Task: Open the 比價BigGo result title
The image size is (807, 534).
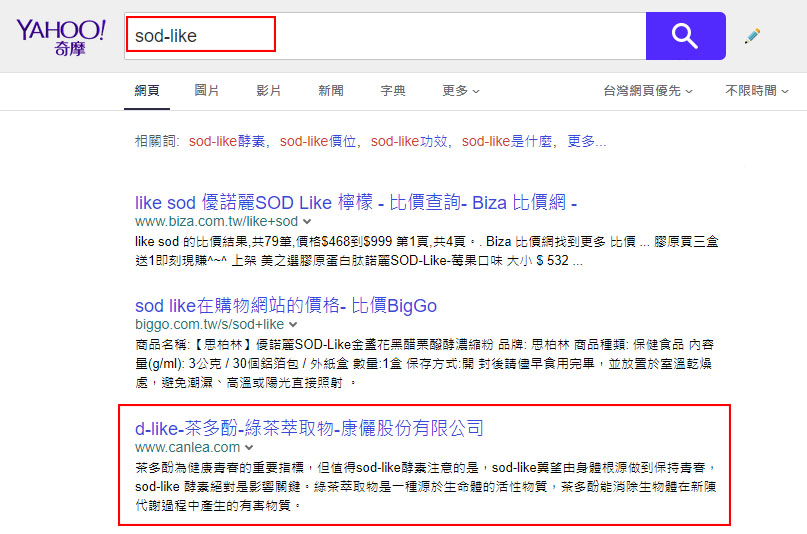Action: (286, 306)
